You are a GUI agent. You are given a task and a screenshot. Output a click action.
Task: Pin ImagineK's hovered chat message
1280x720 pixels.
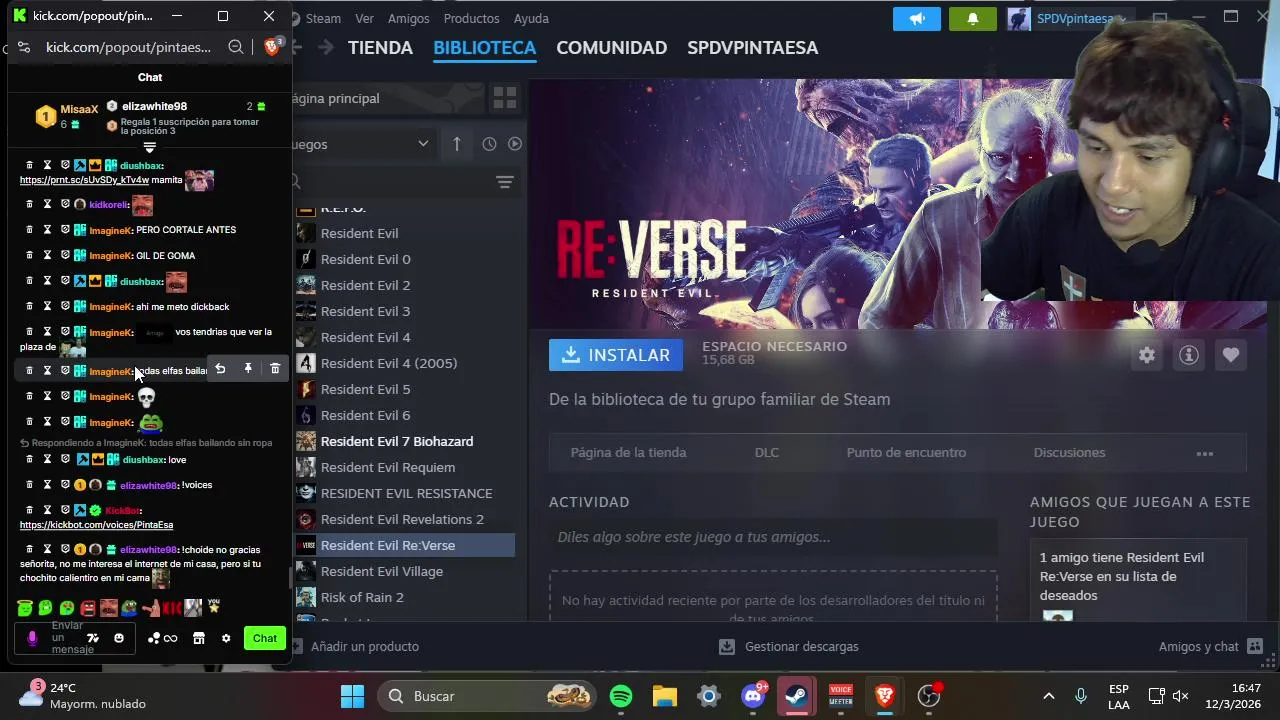pyautogui.click(x=248, y=369)
